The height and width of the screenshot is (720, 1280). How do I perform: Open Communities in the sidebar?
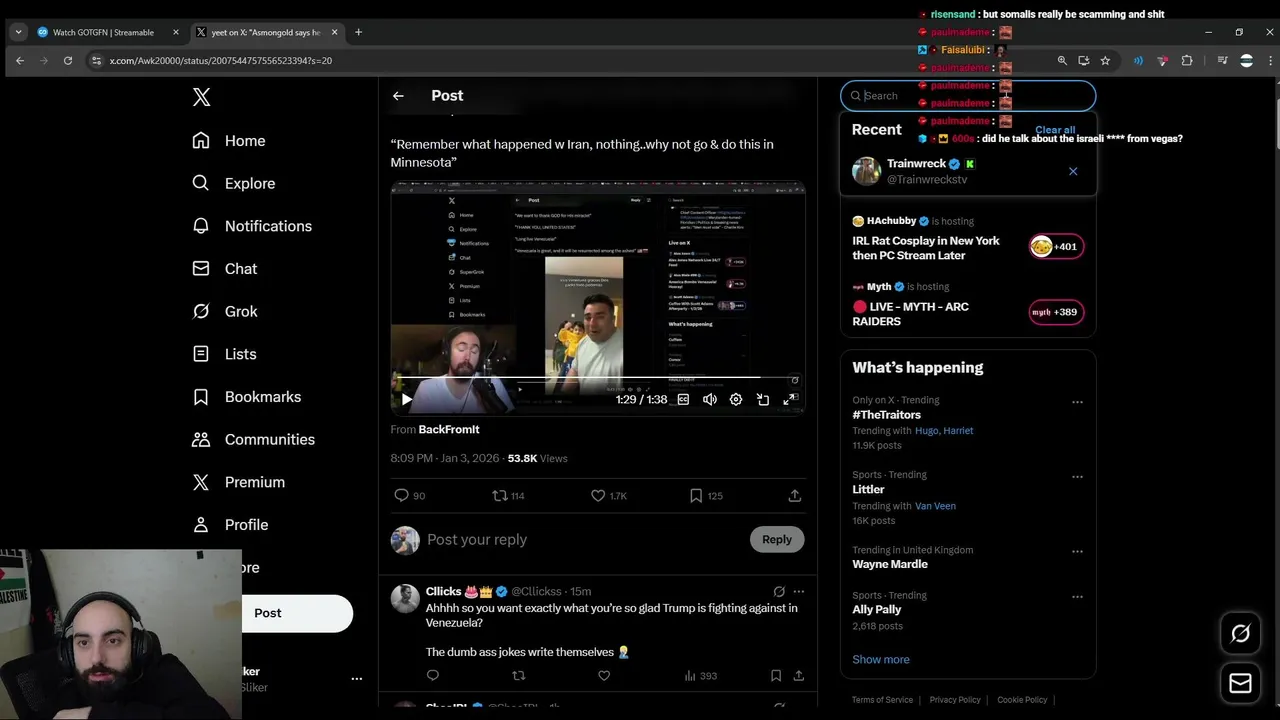(253, 439)
